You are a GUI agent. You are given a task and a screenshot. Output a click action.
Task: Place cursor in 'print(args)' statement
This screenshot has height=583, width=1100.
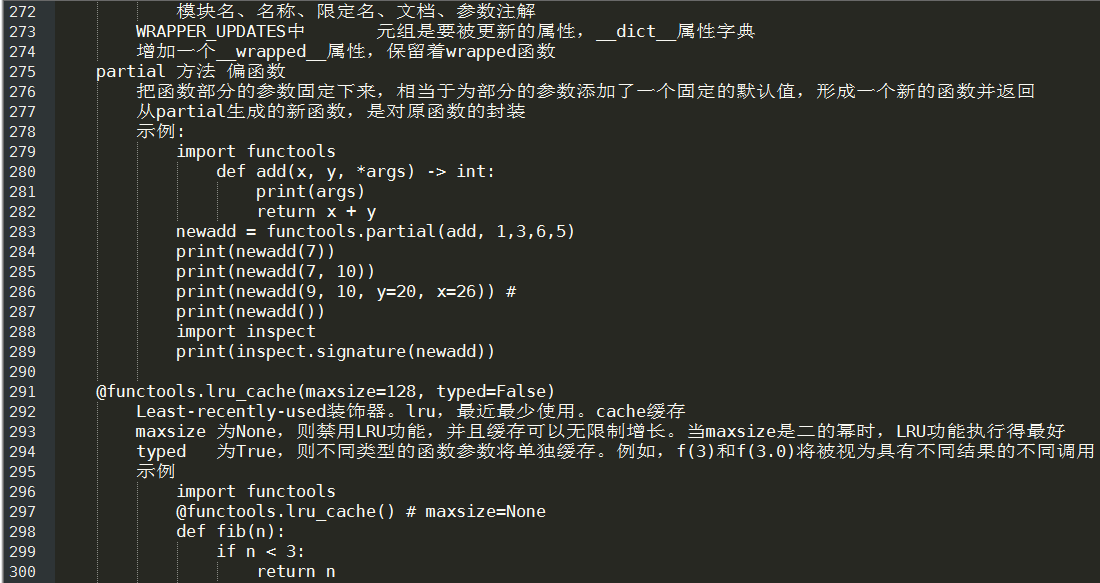(311, 192)
